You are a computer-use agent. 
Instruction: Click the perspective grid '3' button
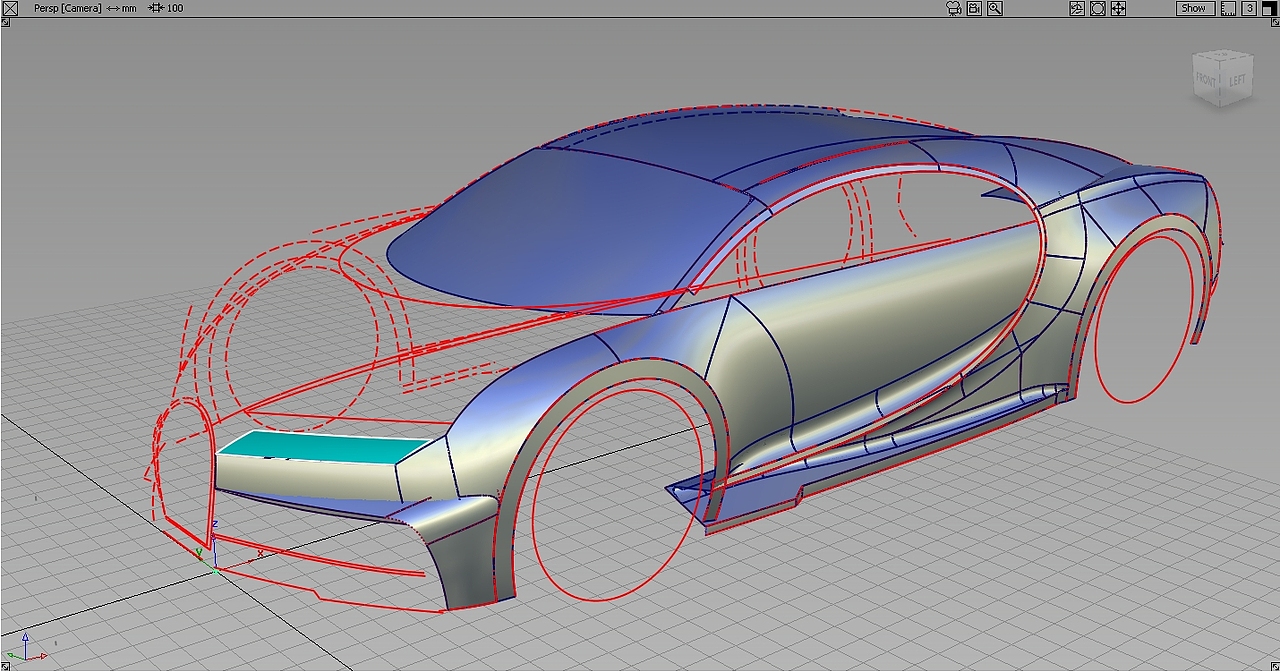pos(1250,8)
